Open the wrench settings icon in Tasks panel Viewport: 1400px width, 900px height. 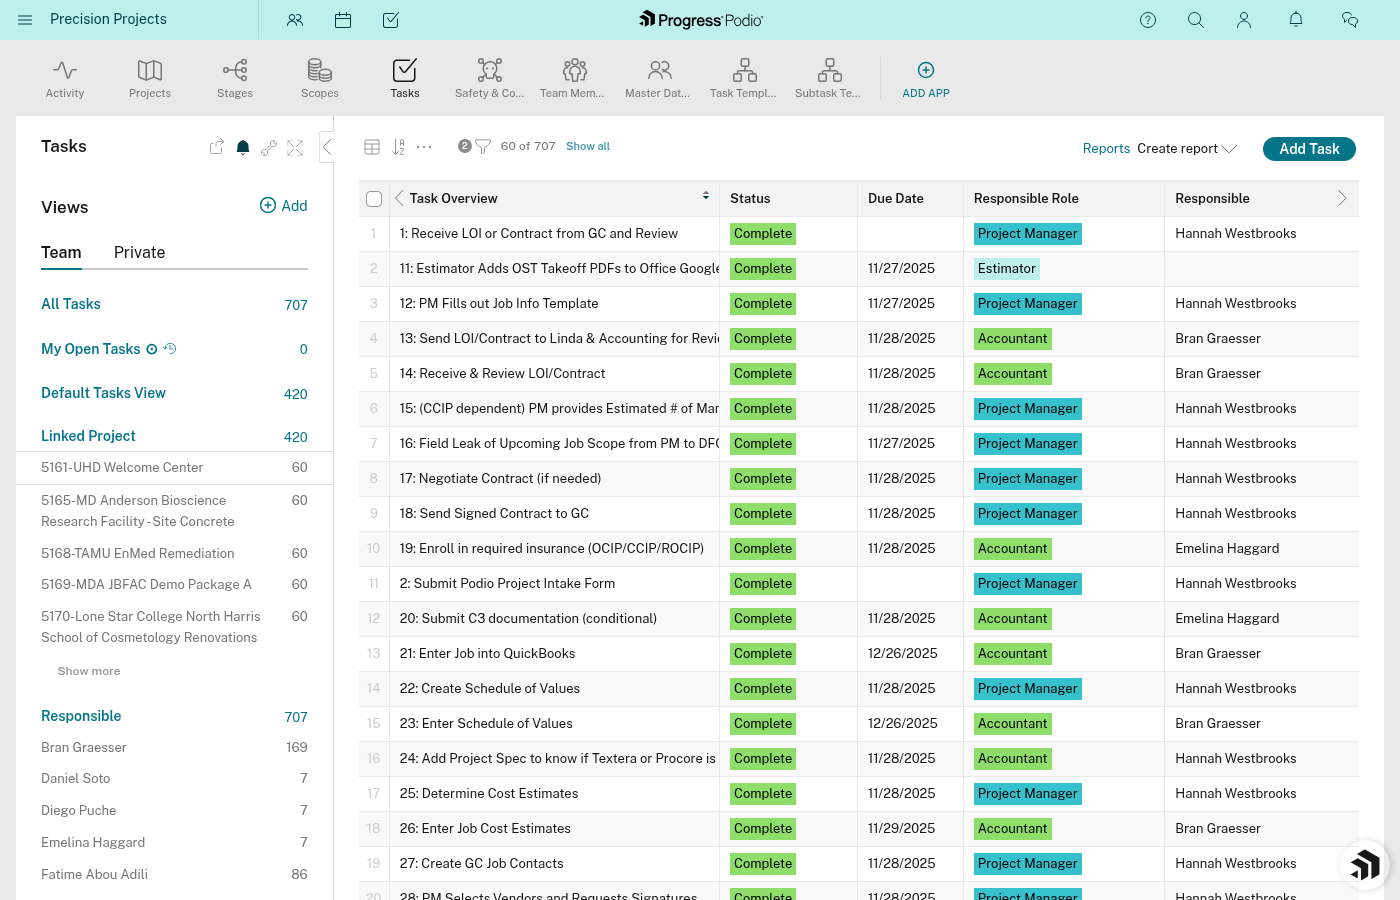click(x=269, y=147)
